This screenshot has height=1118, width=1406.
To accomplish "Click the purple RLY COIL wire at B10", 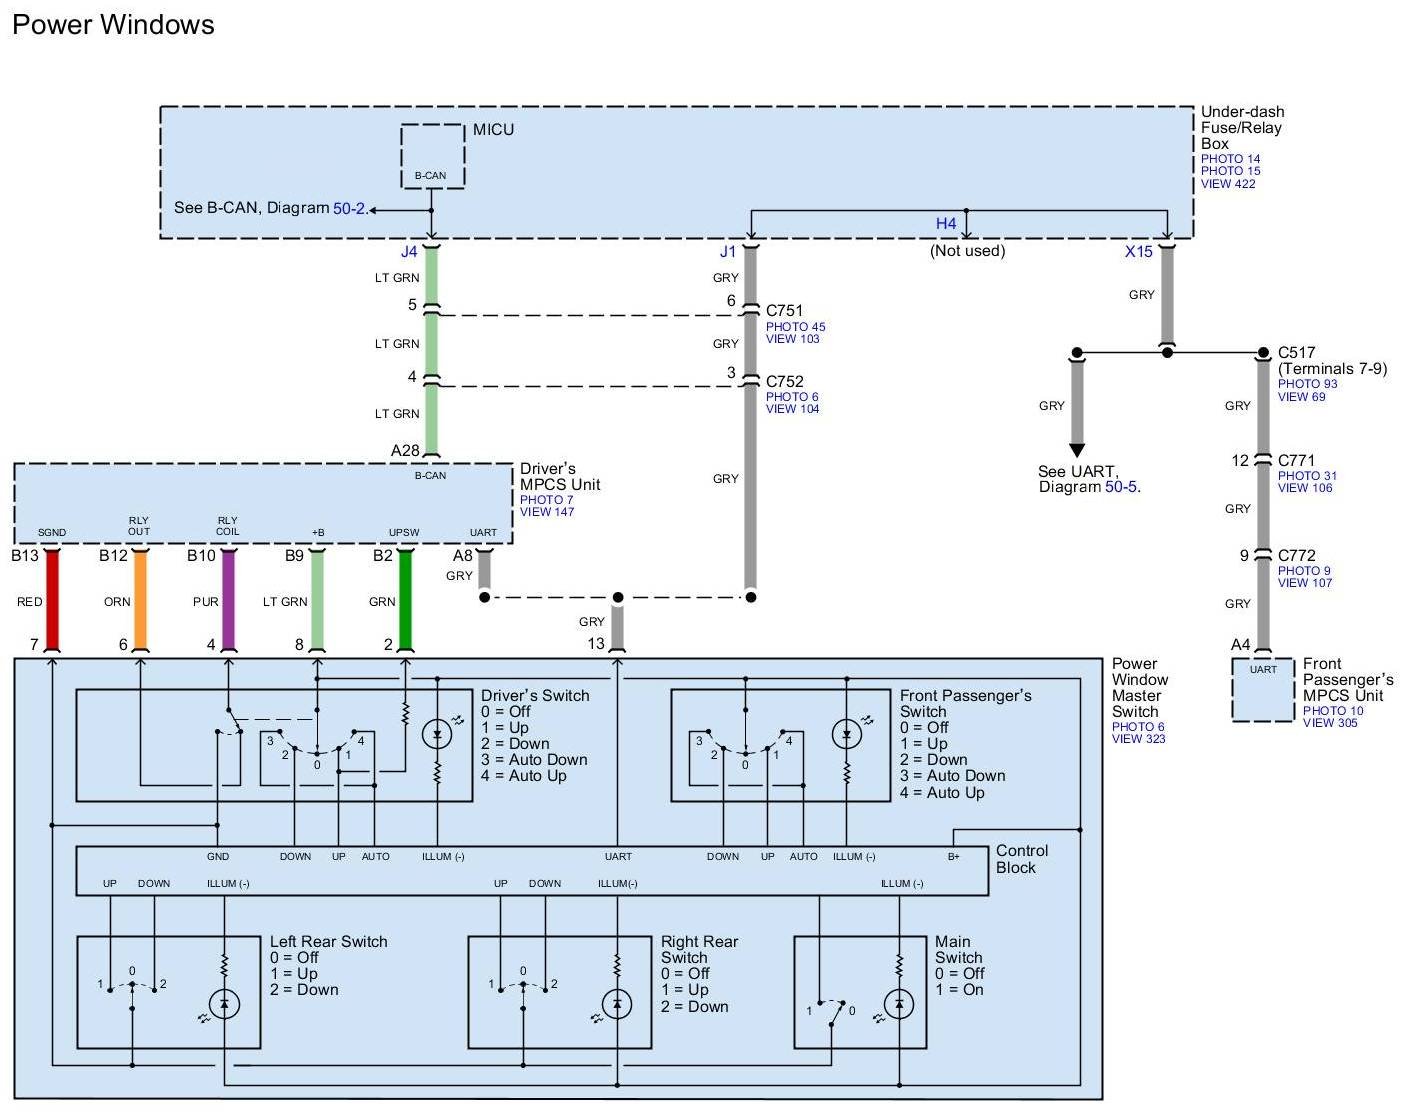I will [x=228, y=600].
